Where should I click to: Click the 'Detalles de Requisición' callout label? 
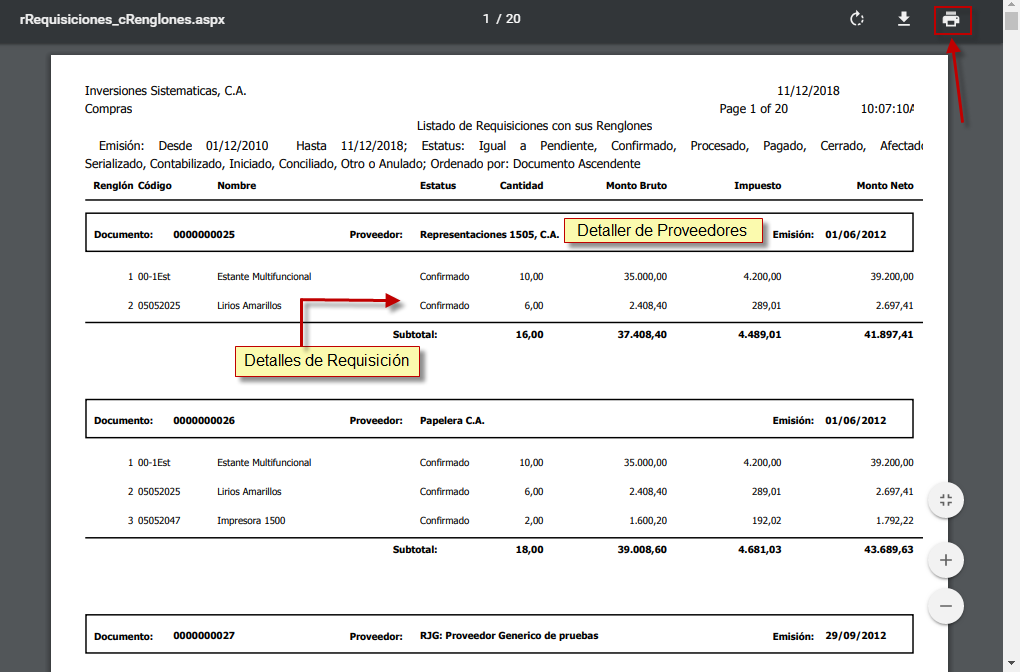coord(327,361)
